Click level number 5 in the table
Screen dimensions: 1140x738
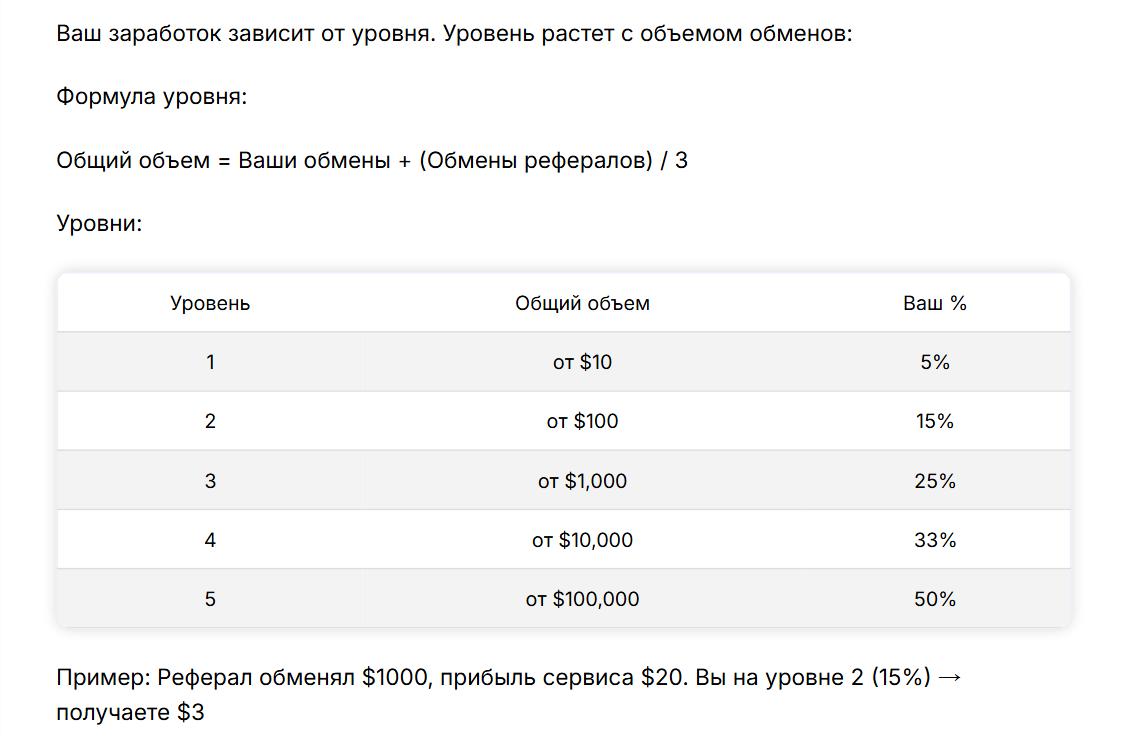pos(210,599)
